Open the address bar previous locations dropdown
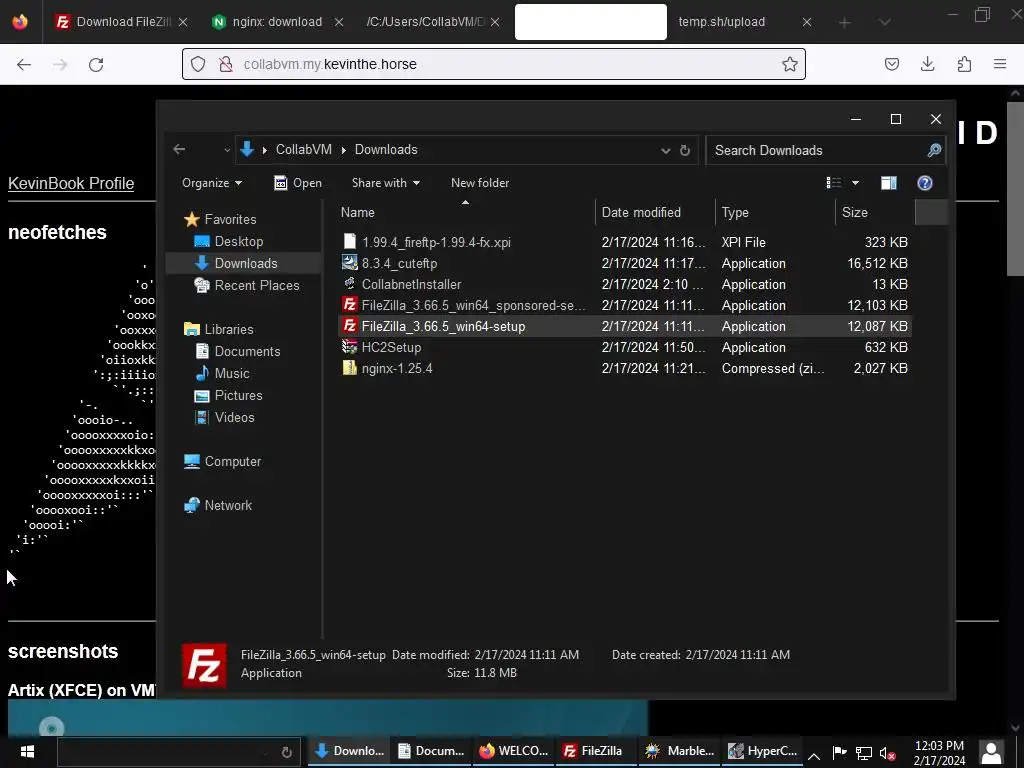Image resolution: width=1024 pixels, height=768 pixels. click(x=665, y=150)
